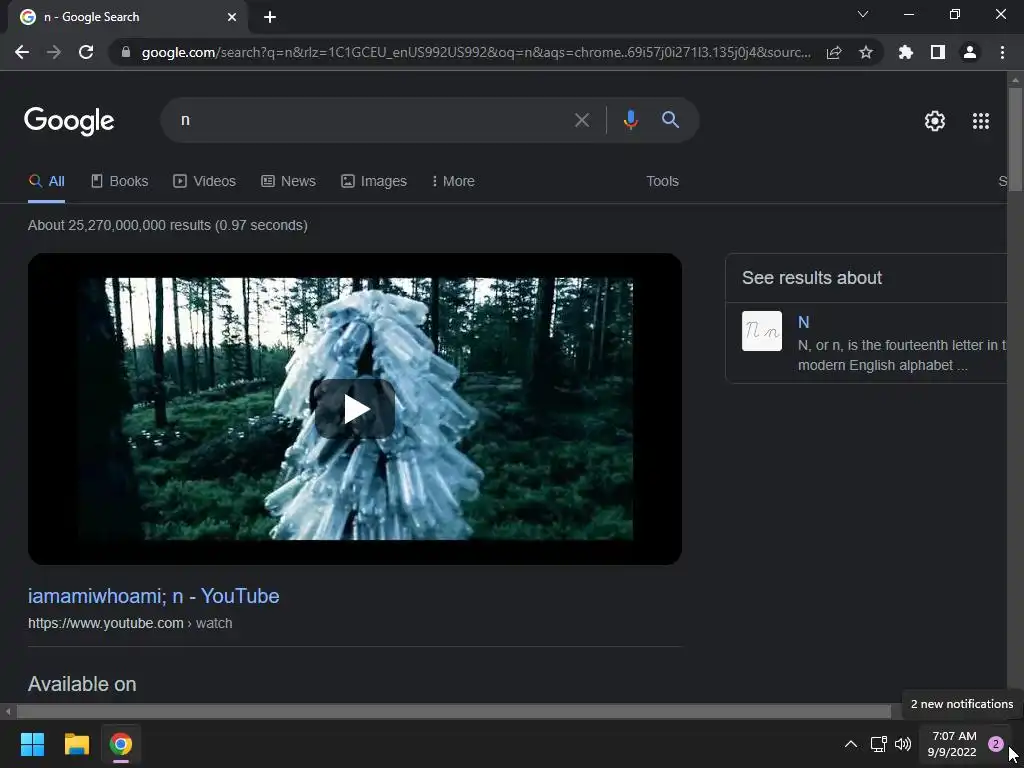Click the forward navigation arrow

coord(54,52)
